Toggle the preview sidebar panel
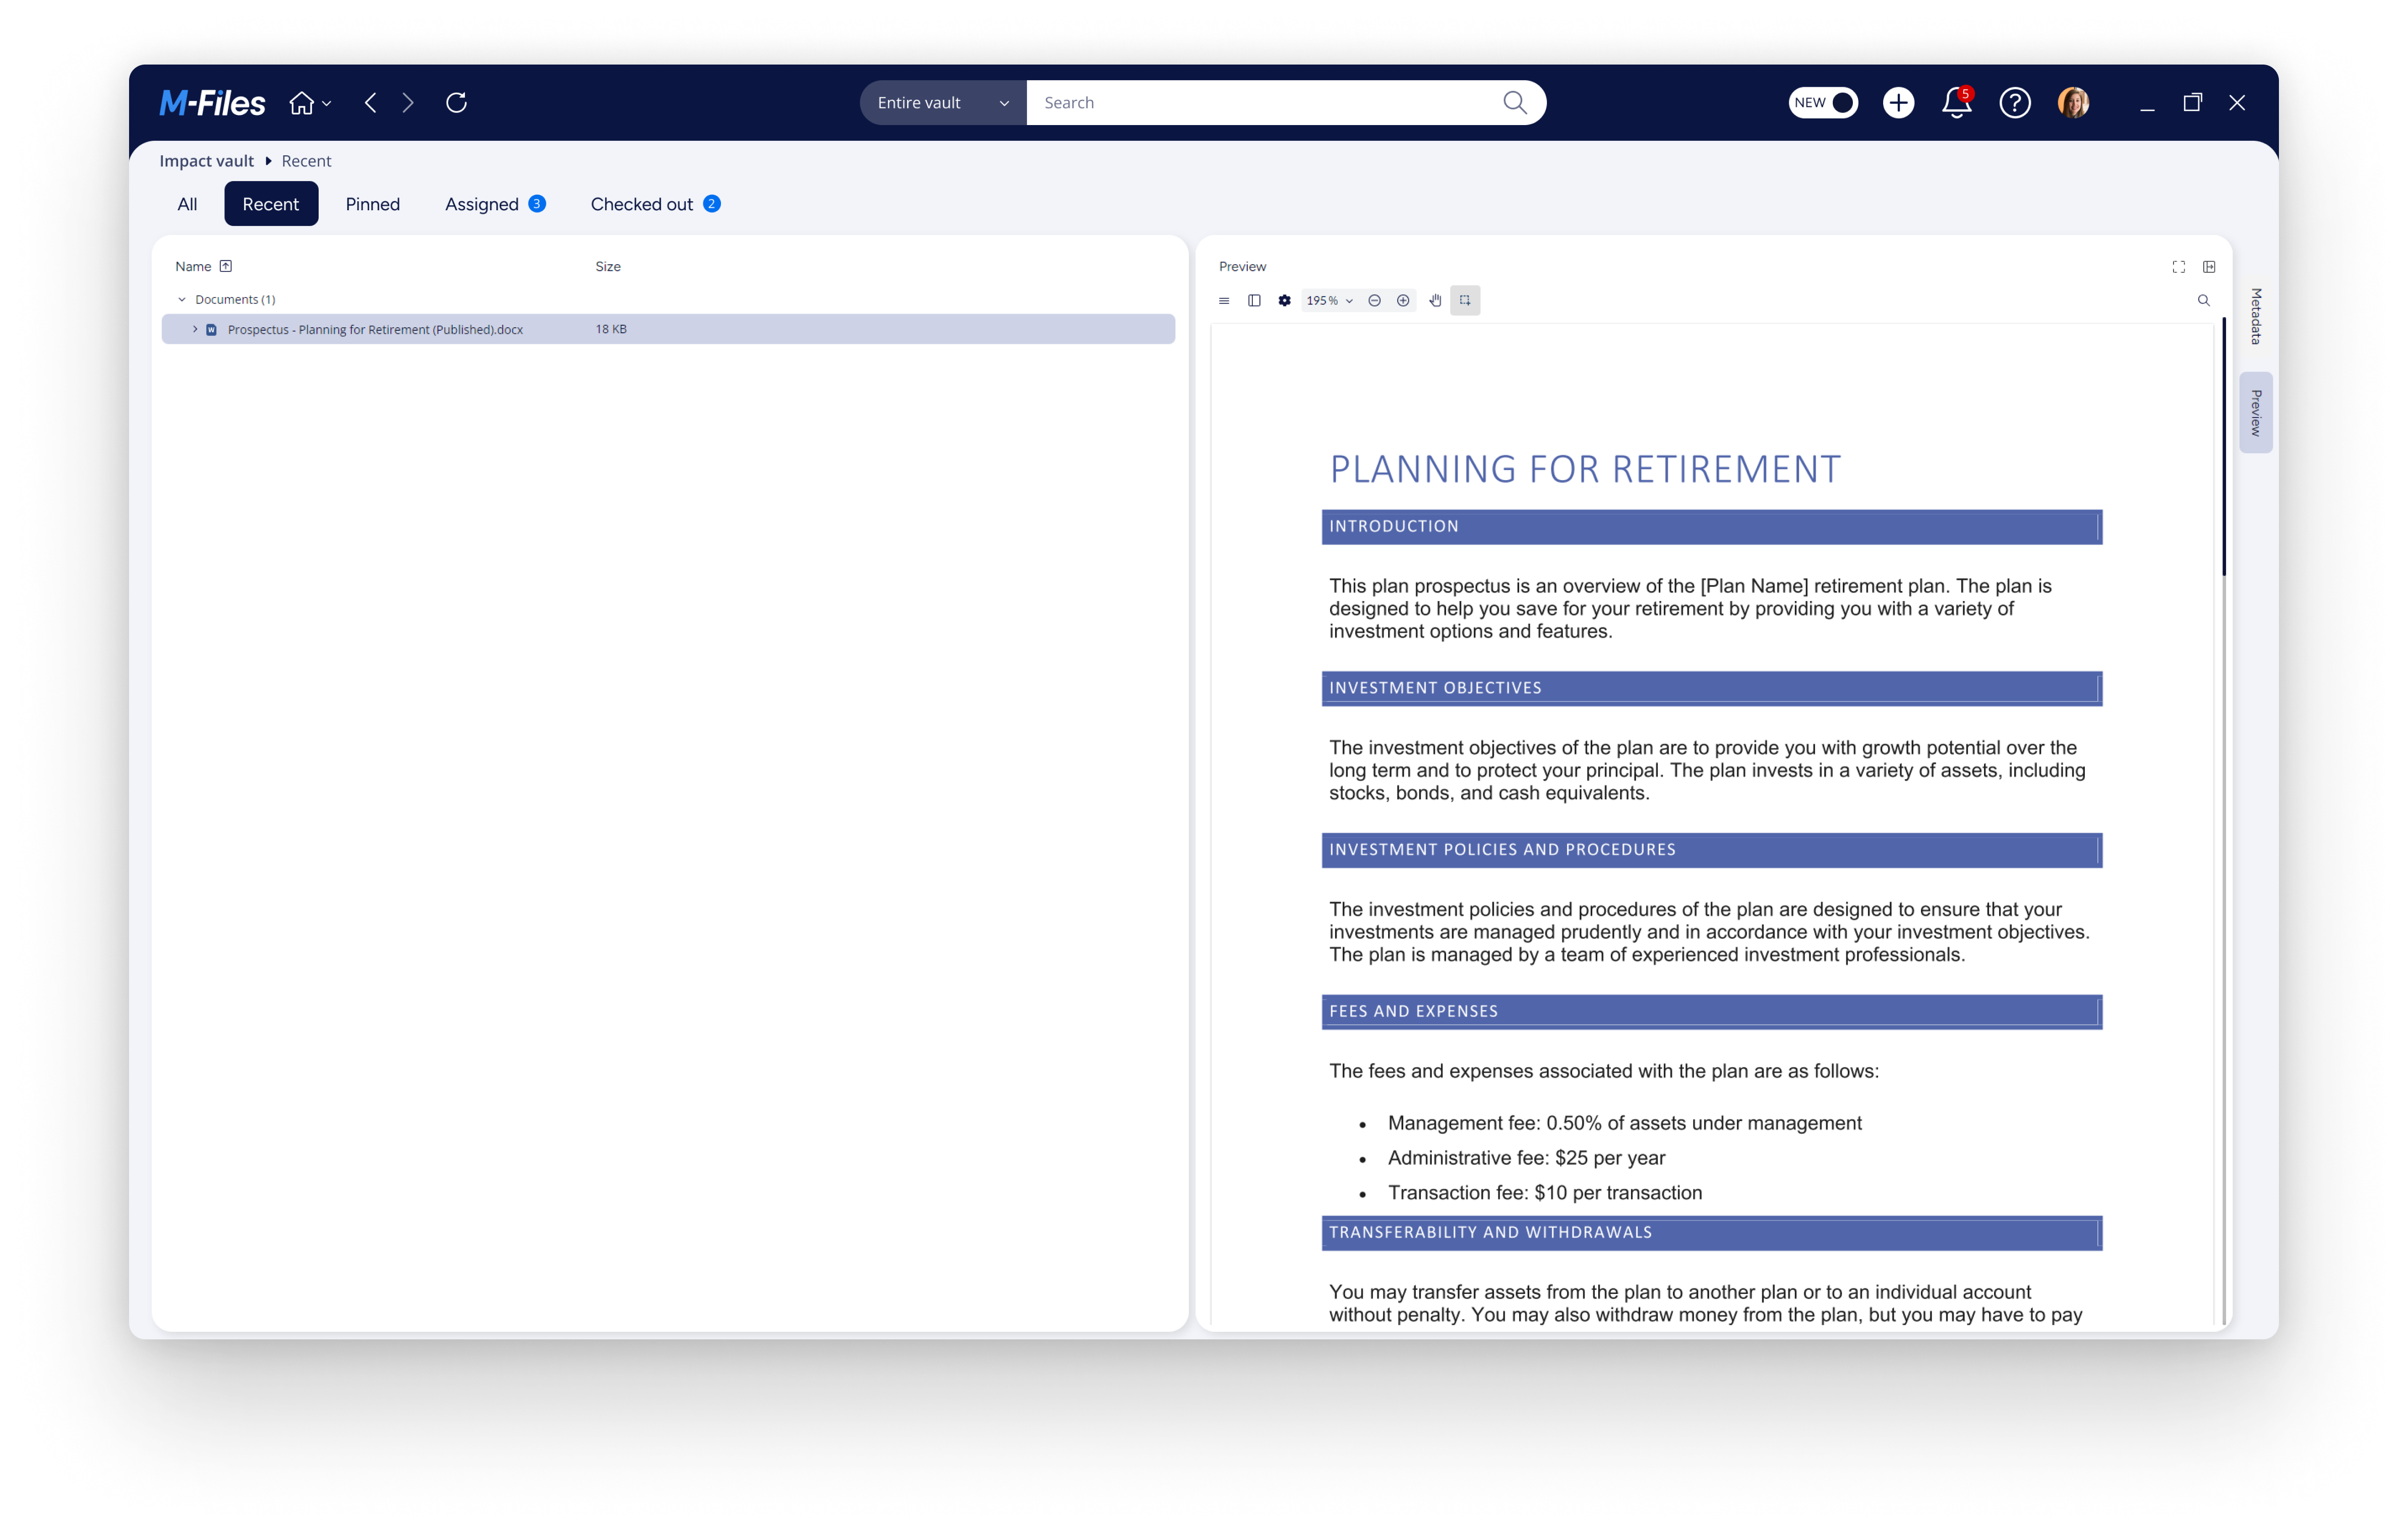 coord(1254,300)
